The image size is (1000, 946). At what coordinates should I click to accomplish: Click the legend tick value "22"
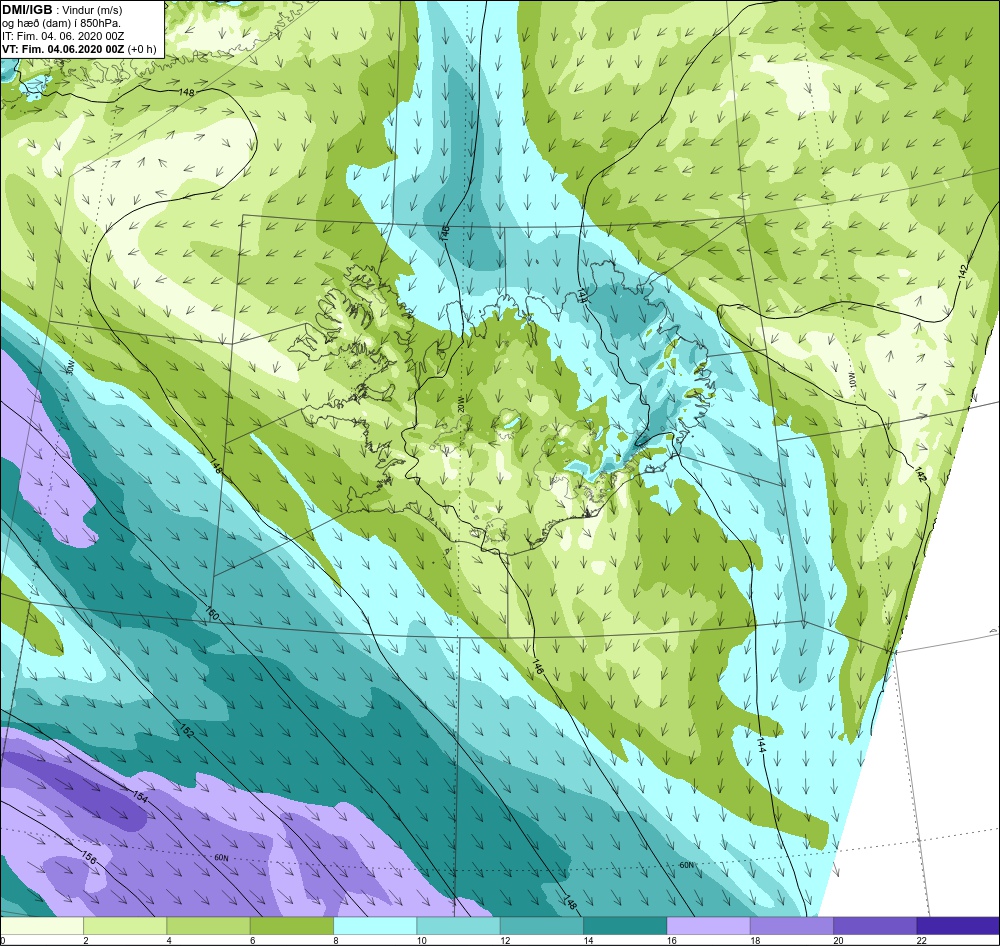[x=922, y=940]
